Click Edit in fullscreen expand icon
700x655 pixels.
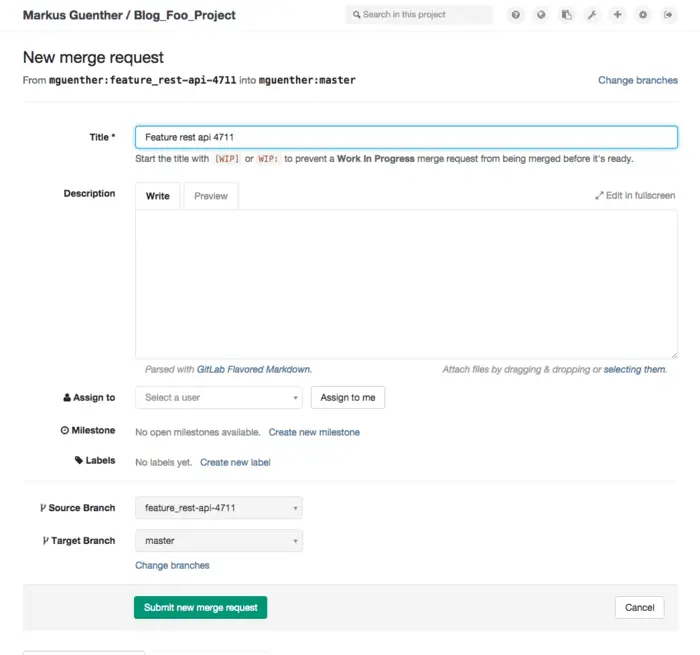(600, 196)
